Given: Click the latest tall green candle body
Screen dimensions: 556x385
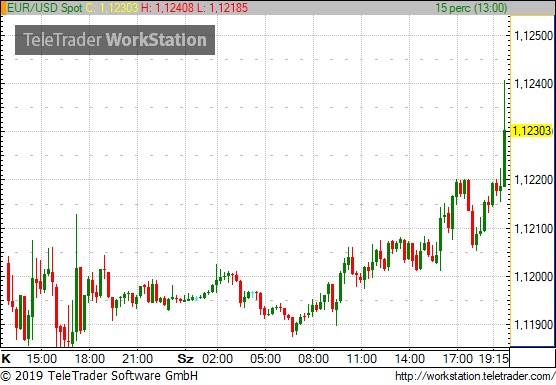Looking at the screenshot, I should point(505,158).
